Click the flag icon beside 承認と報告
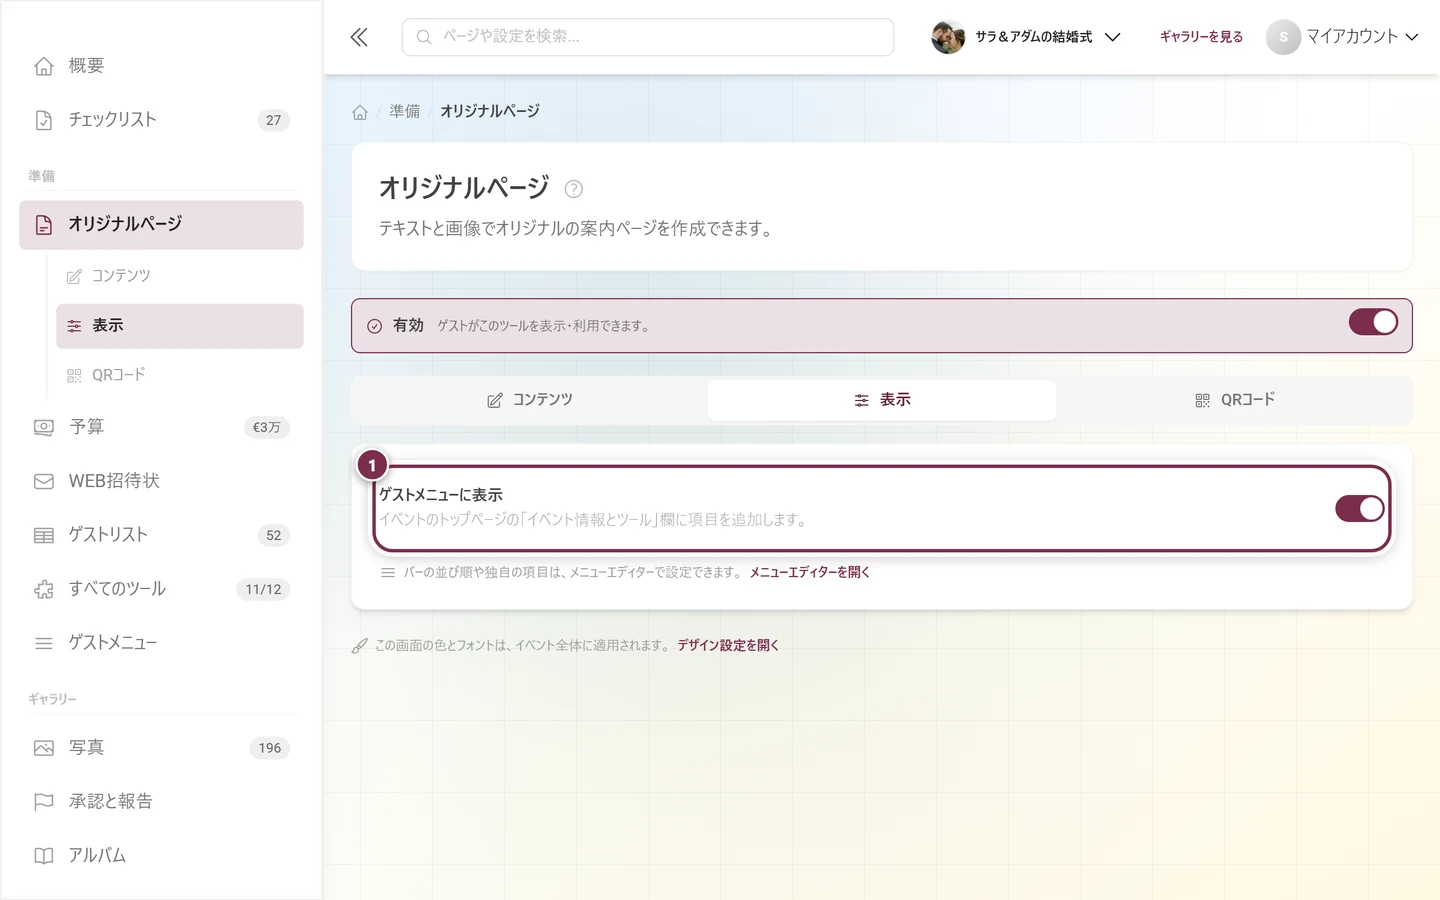 point(44,802)
